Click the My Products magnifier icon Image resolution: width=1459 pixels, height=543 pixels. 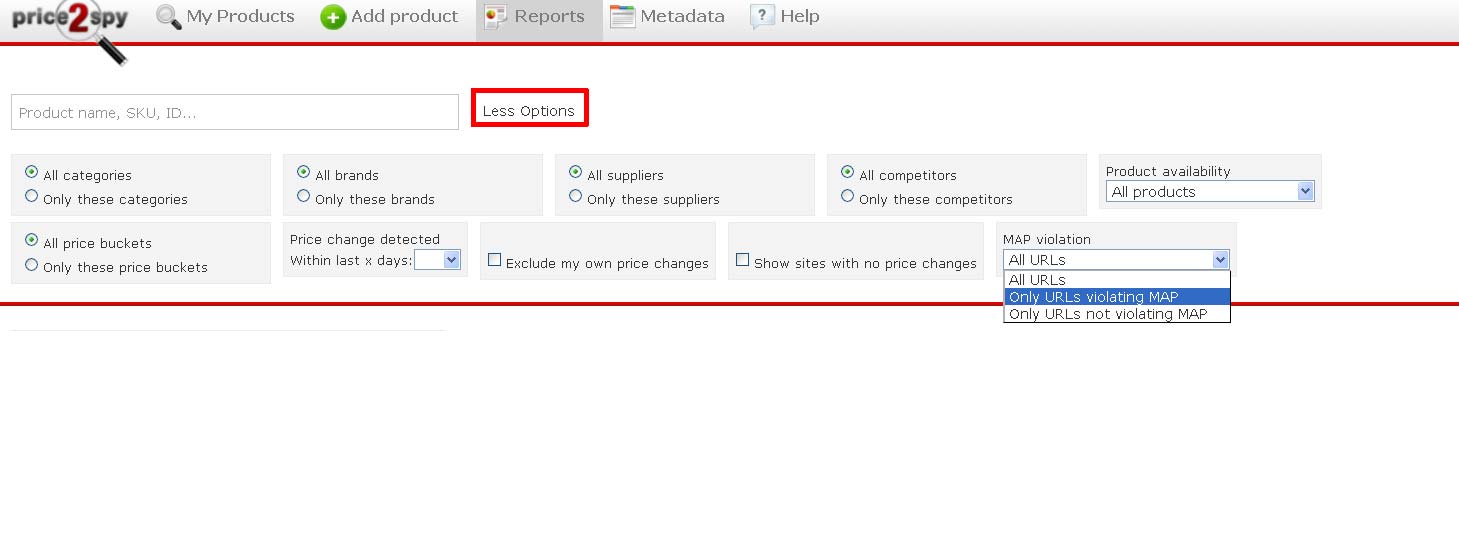pos(169,17)
